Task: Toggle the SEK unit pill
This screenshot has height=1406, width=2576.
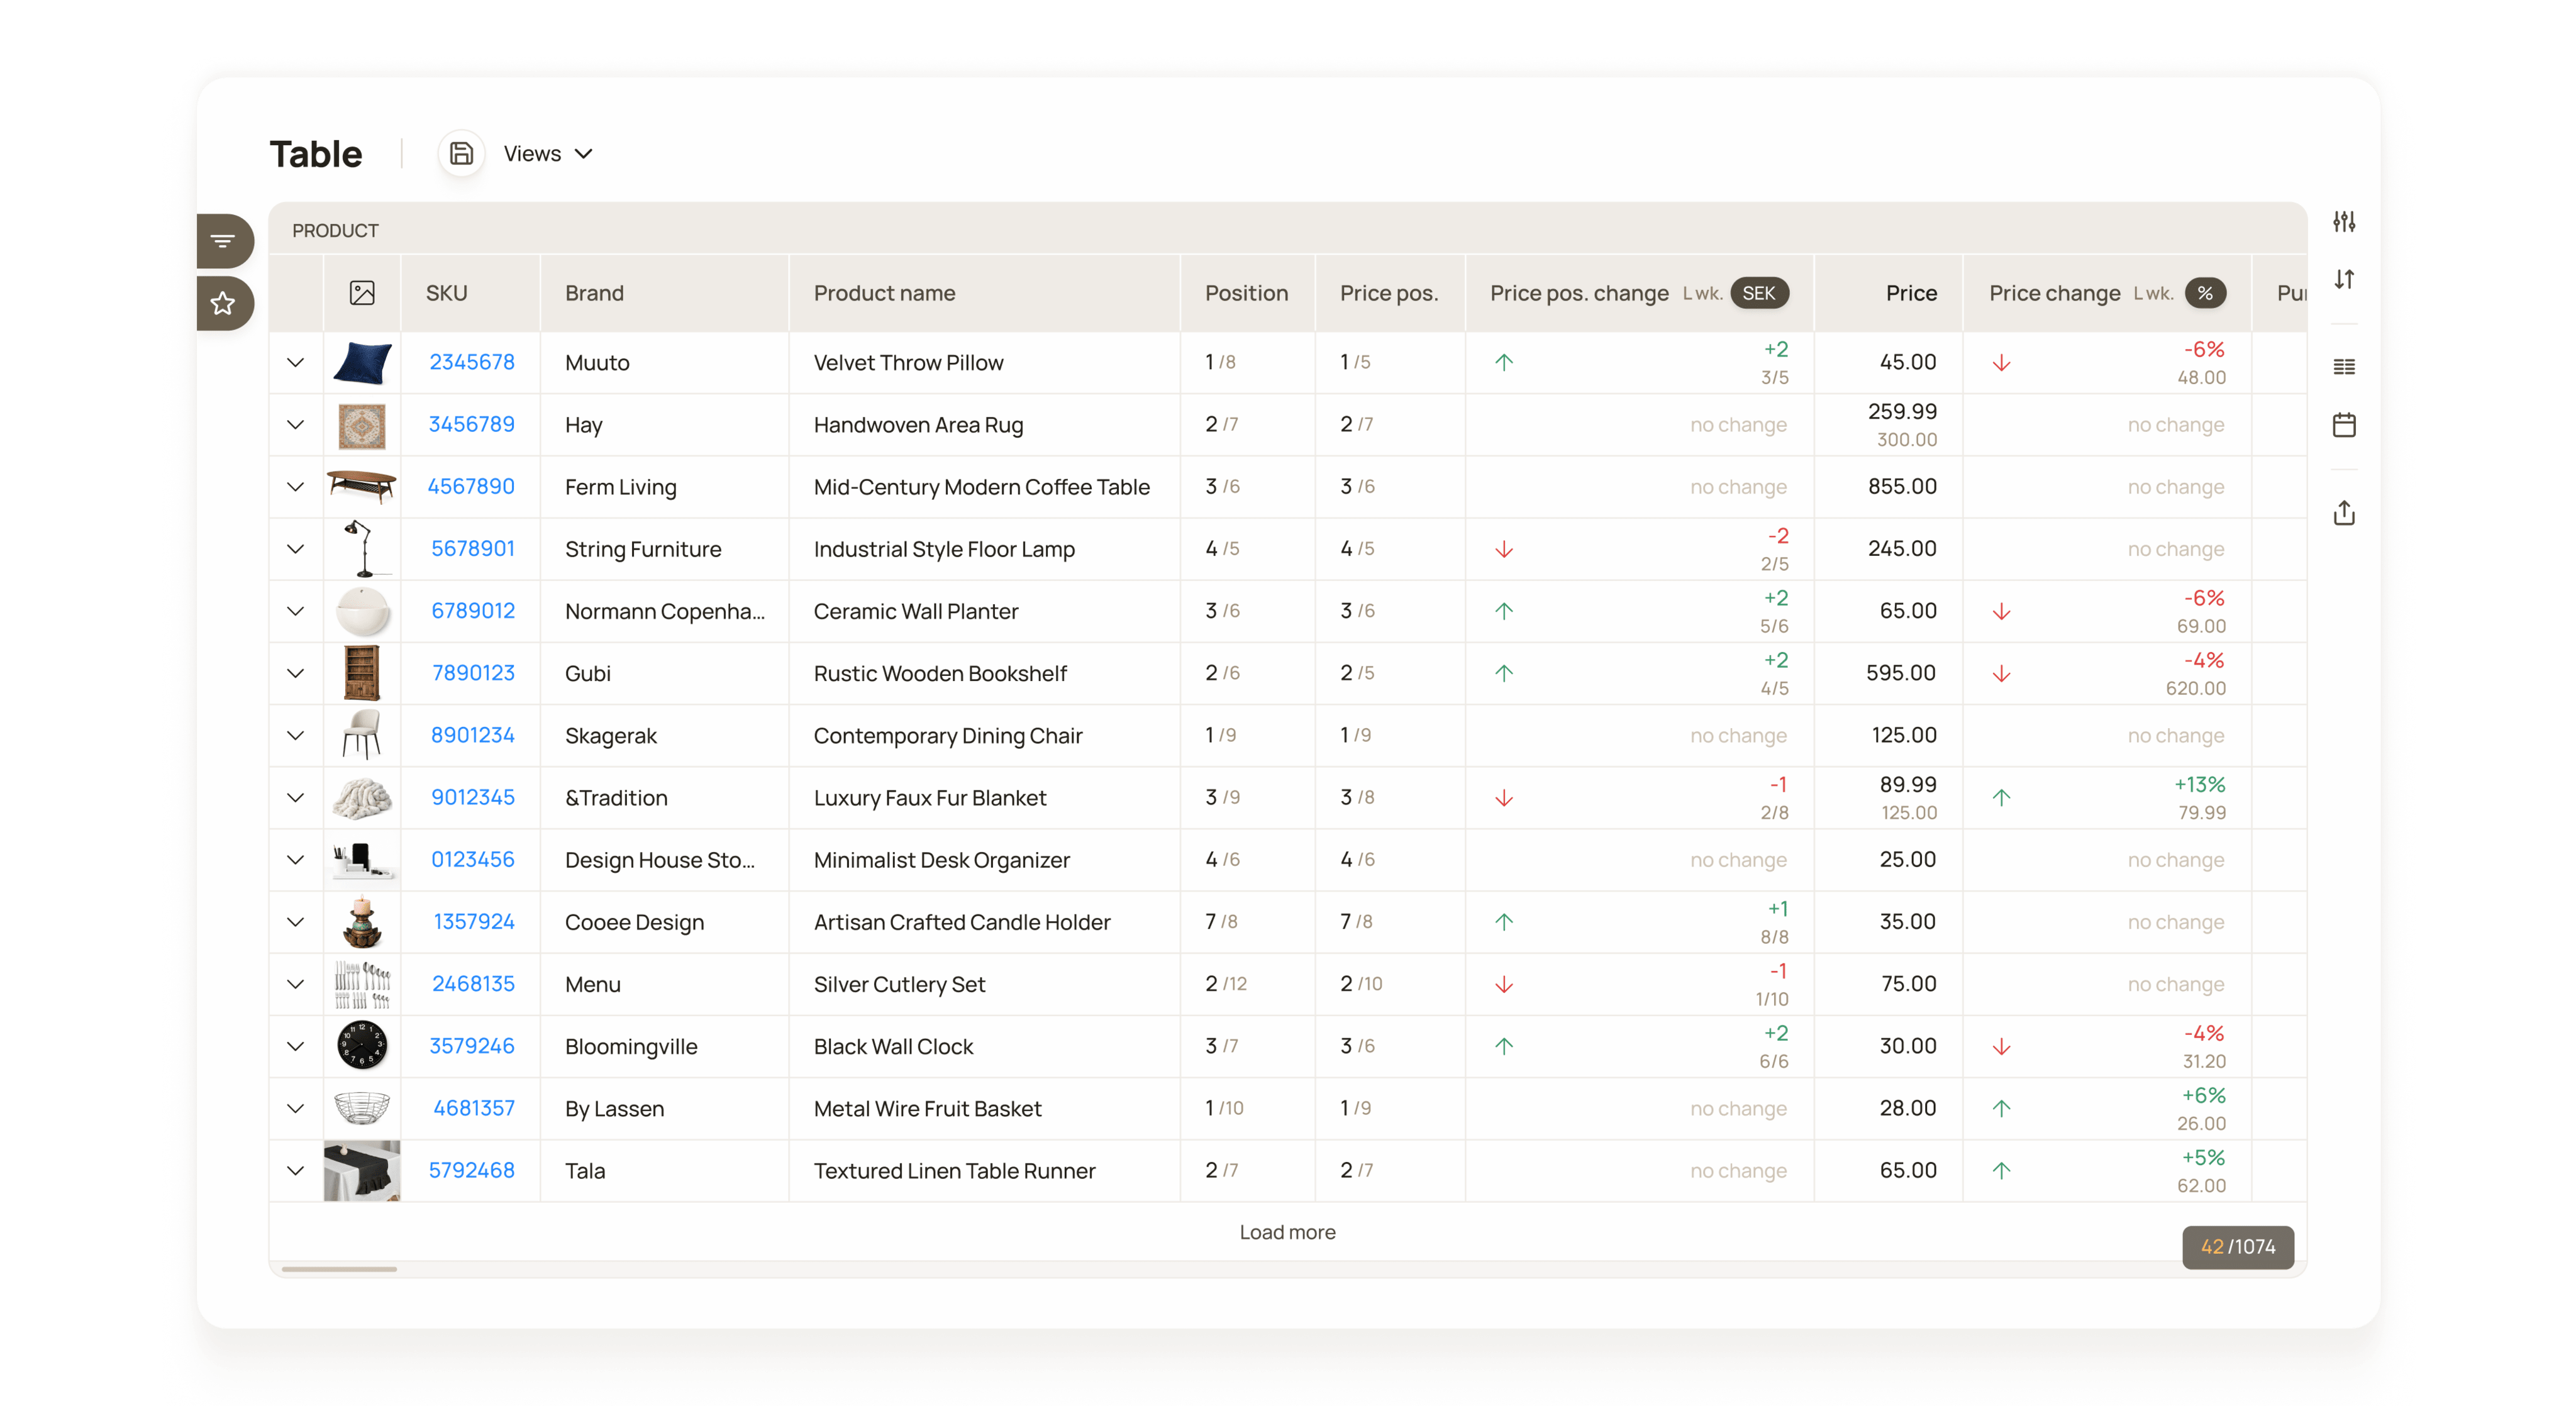Action: click(x=1759, y=293)
